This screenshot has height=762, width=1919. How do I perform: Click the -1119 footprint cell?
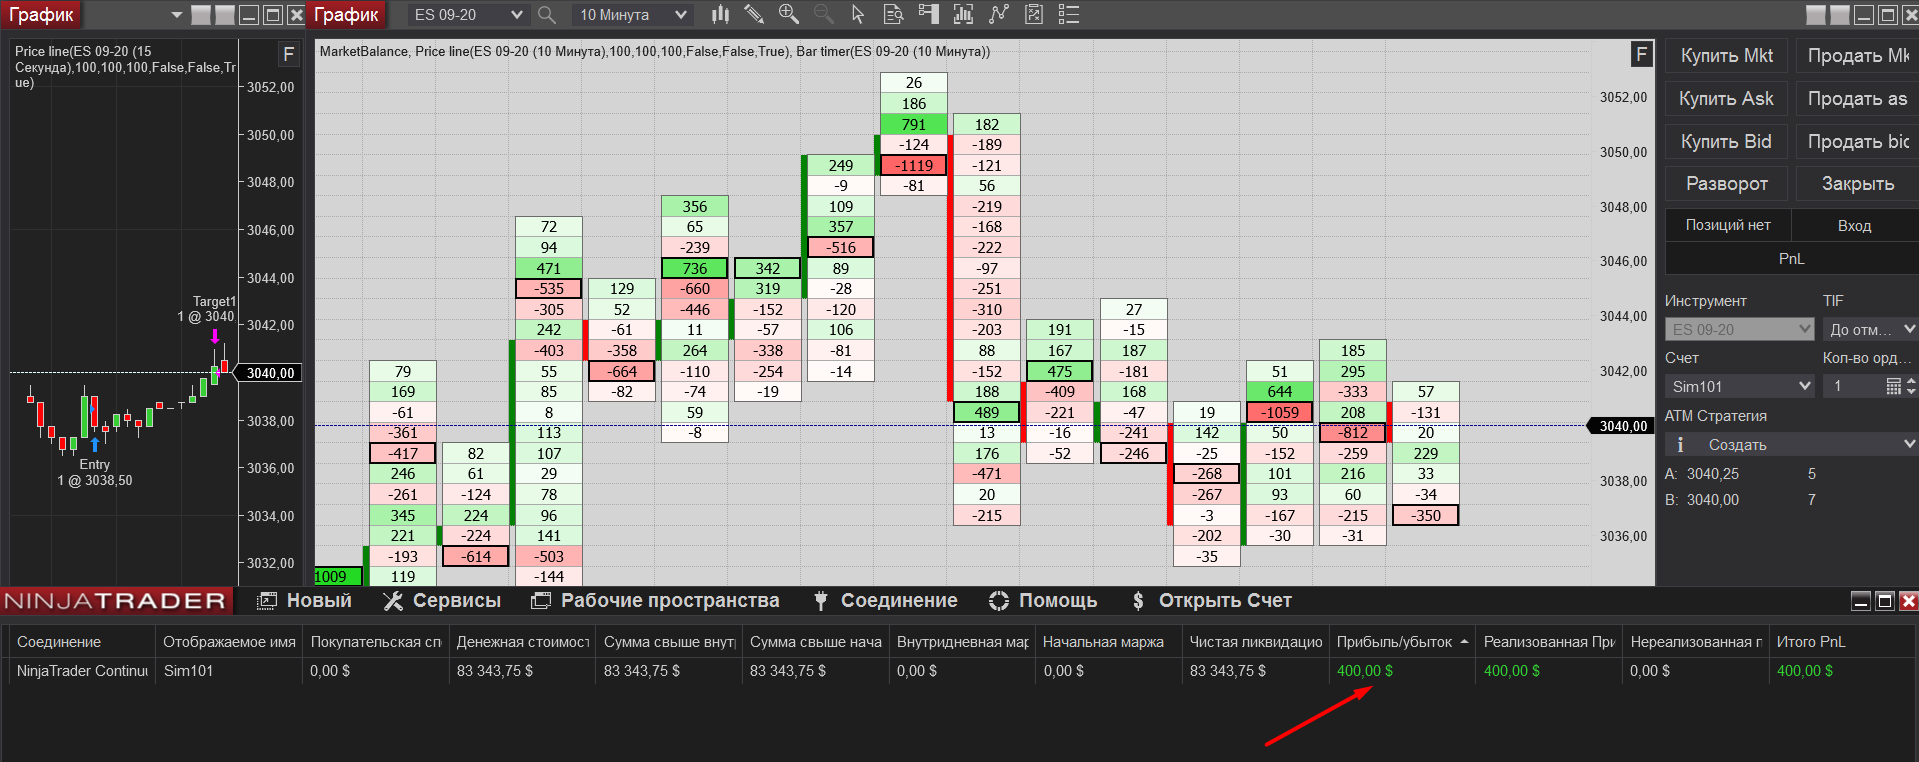(914, 166)
